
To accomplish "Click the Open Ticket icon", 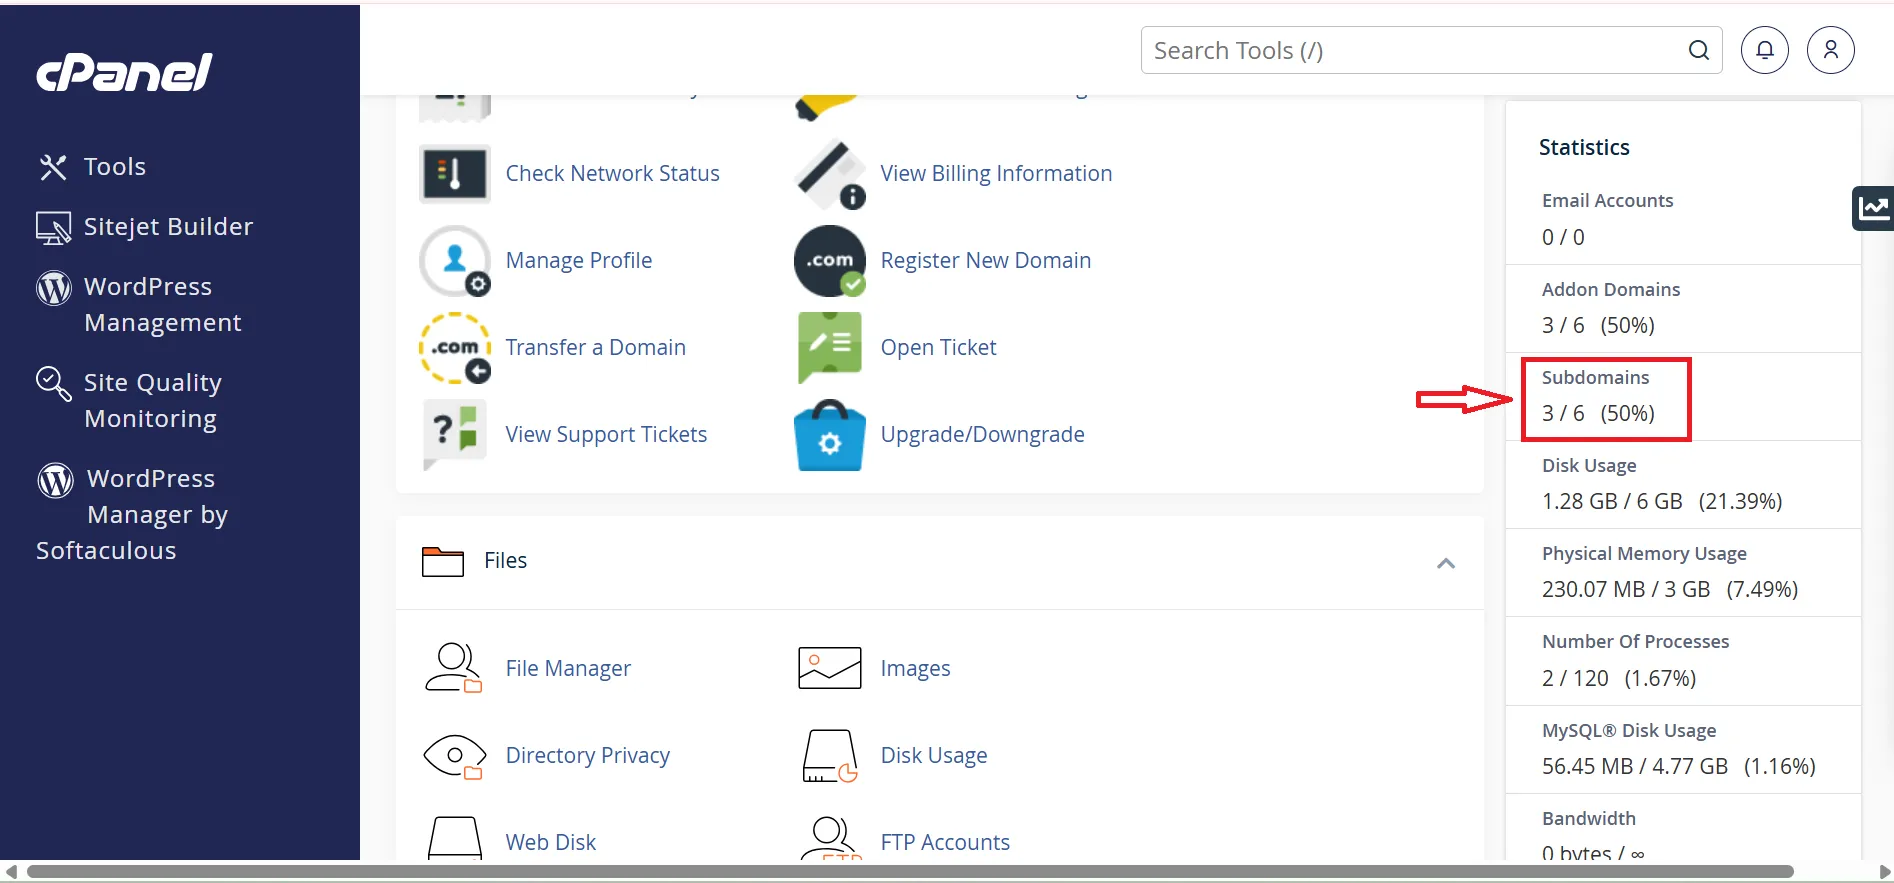I will [830, 347].
